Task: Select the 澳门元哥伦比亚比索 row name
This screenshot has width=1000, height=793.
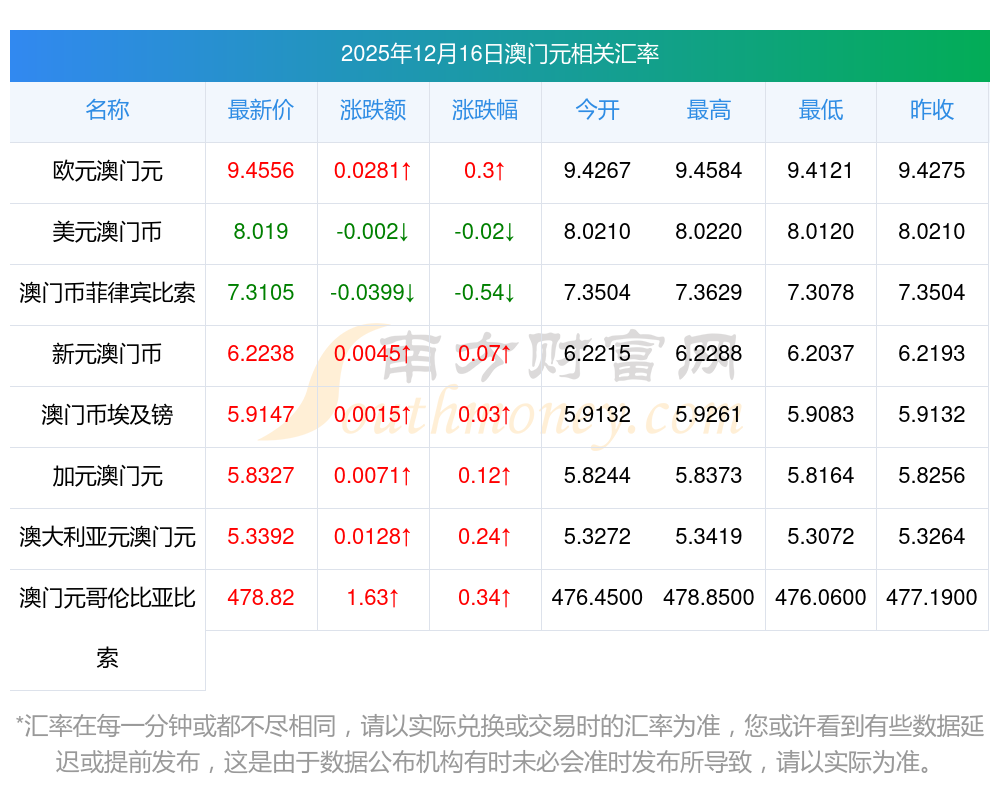Action: pyautogui.click(x=107, y=628)
